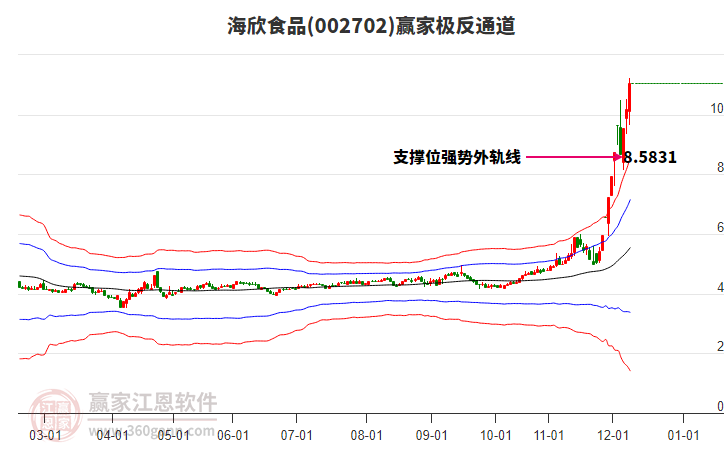This screenshot has width=726, height=450.
Task: Click the 09-01 date axis label
Action: pos(432,435)
